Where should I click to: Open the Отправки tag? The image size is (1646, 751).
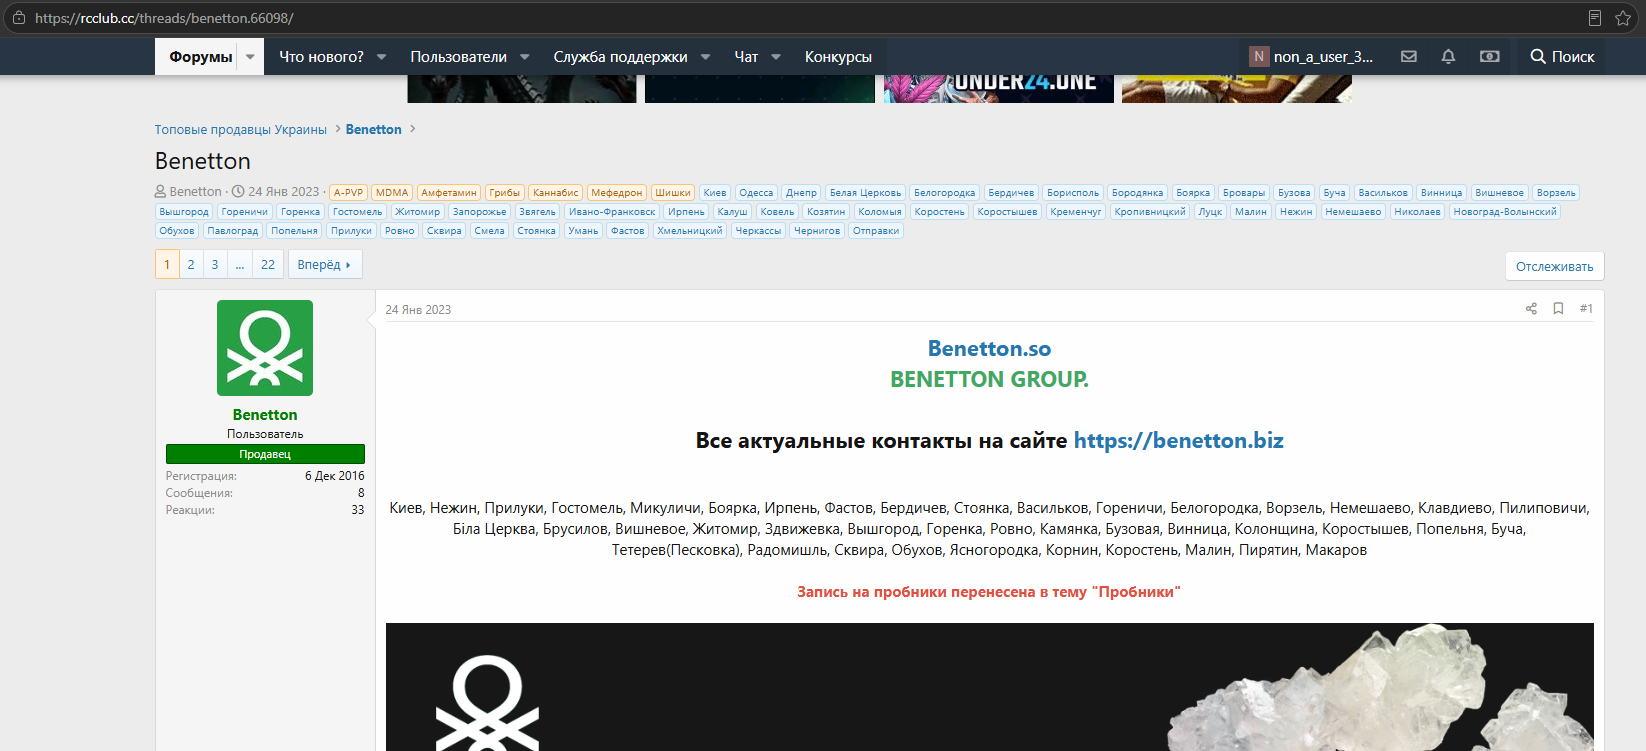(876, 231)
